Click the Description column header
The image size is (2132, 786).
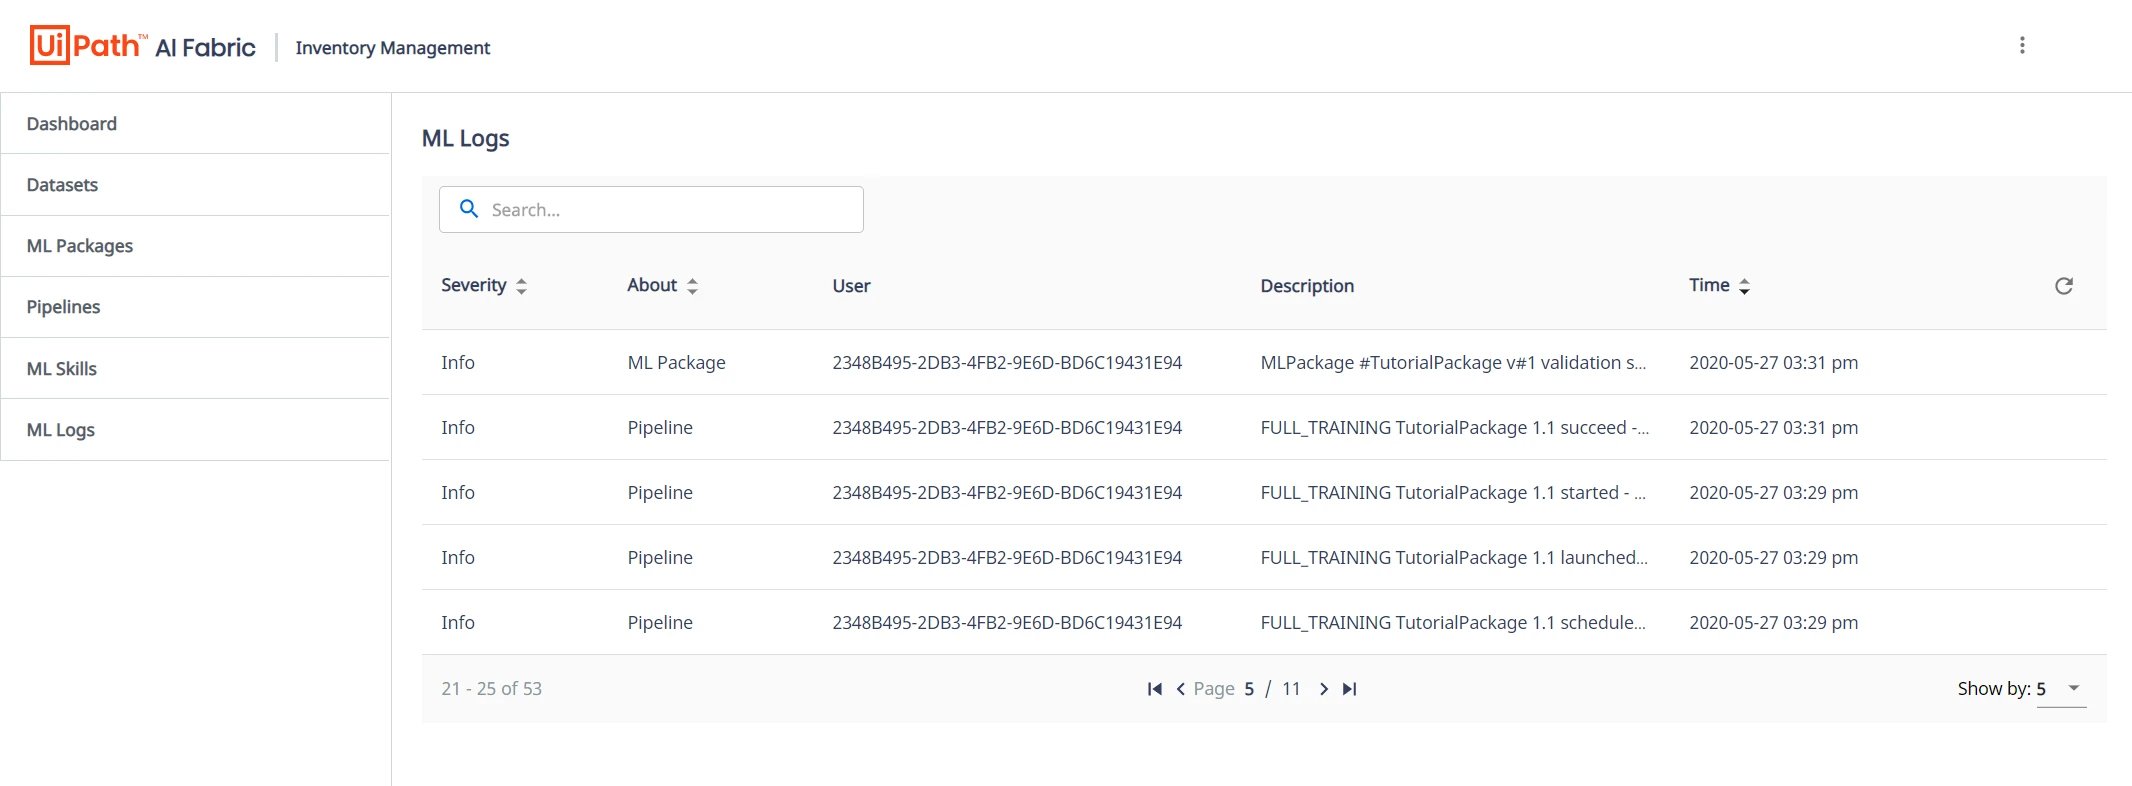pyautogui.click(x=1307, y=286)
